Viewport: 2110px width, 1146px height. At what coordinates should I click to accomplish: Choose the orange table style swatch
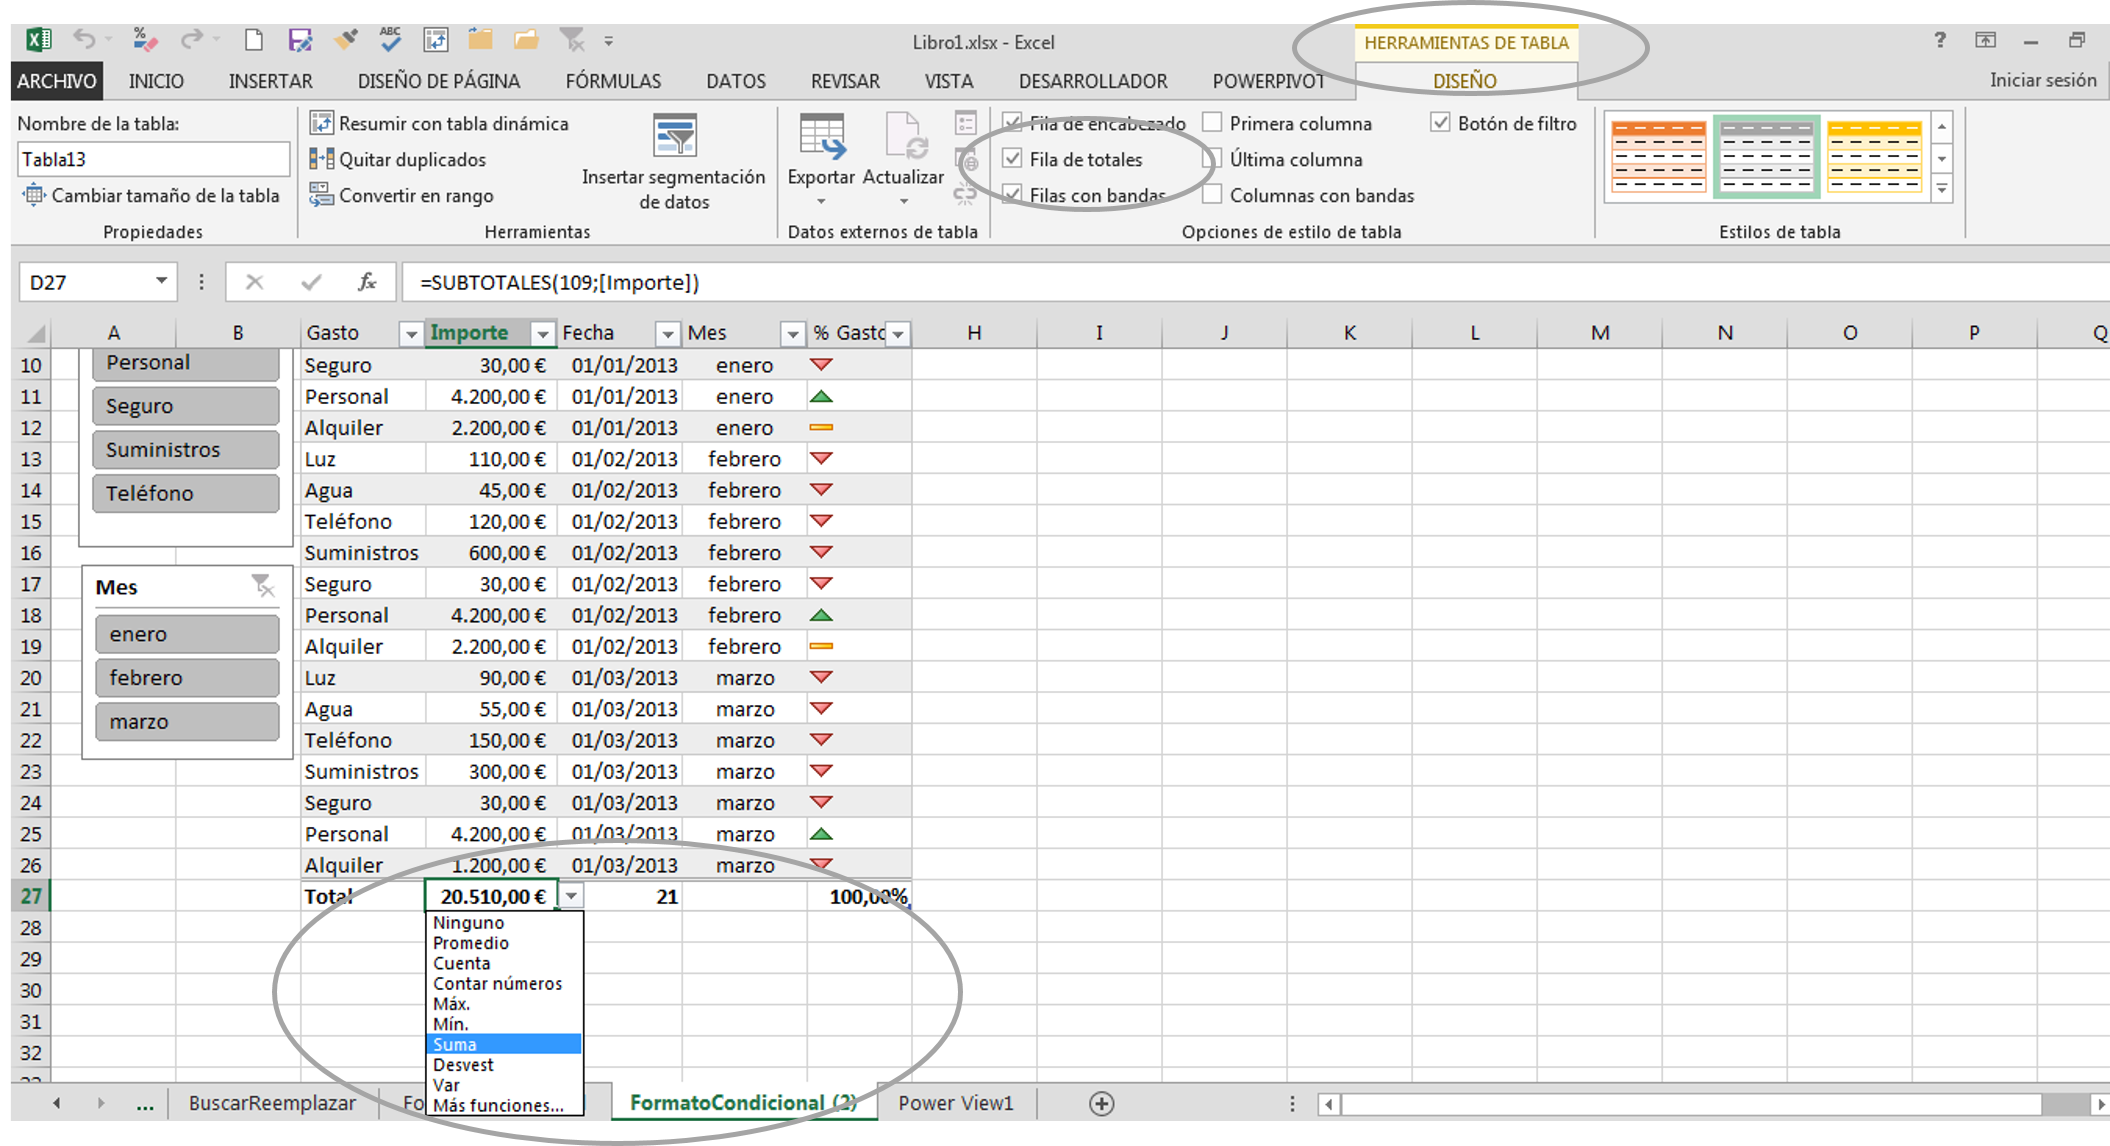1658,157
